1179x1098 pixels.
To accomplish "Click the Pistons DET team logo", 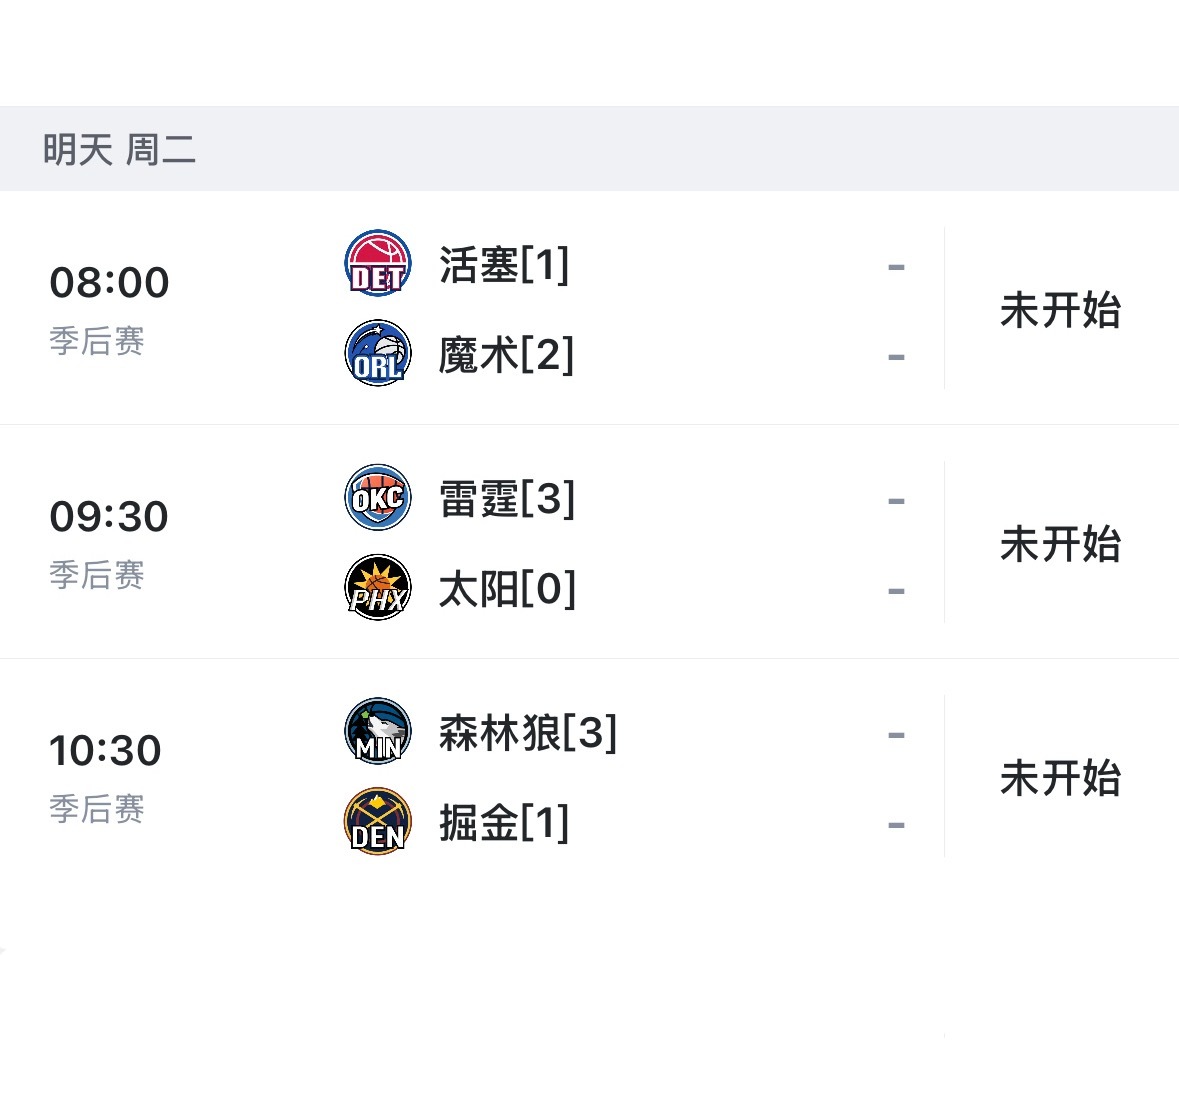I will point(377,263).
